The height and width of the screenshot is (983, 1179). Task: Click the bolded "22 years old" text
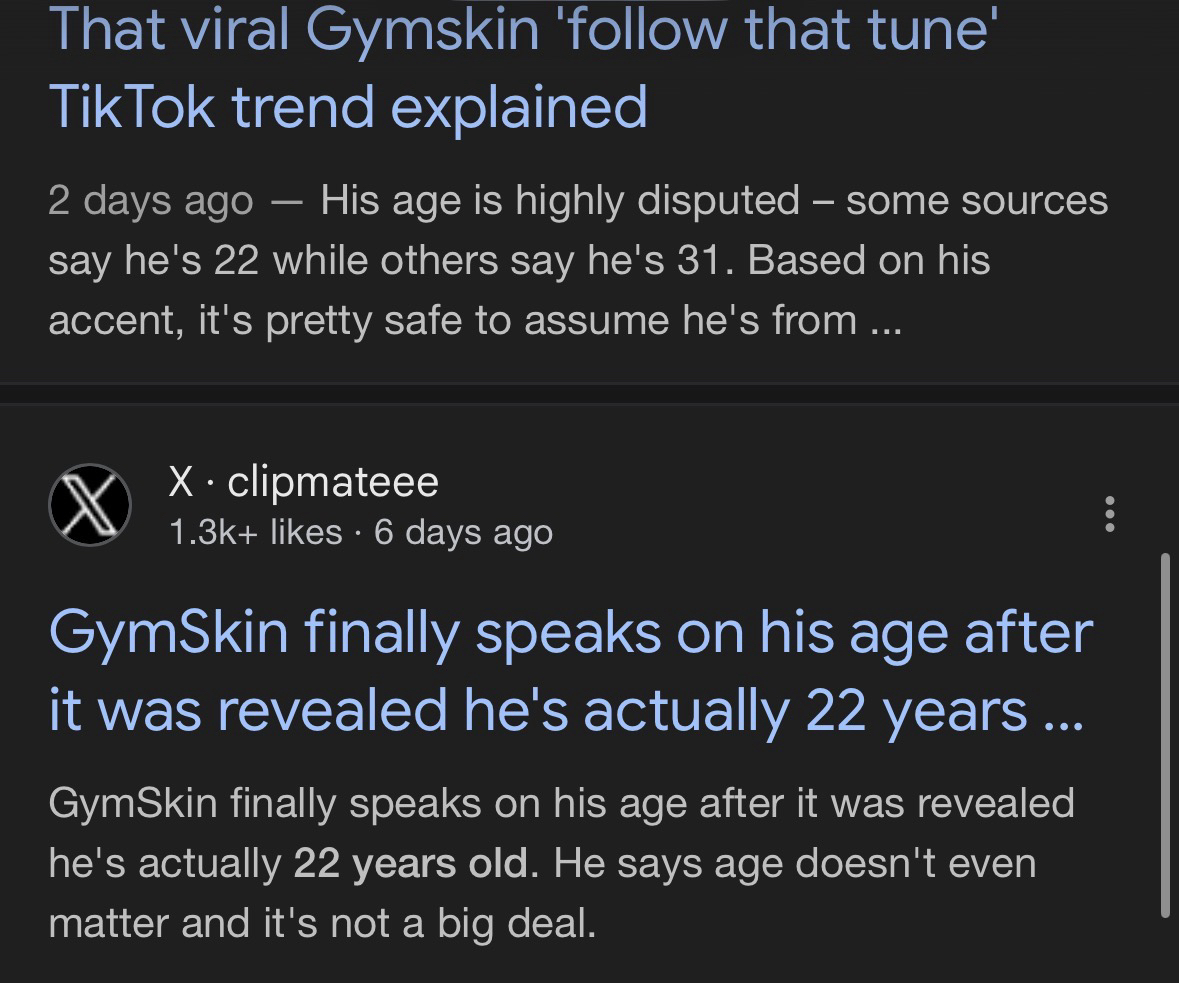pyautogui.click(x=410, y=864)
